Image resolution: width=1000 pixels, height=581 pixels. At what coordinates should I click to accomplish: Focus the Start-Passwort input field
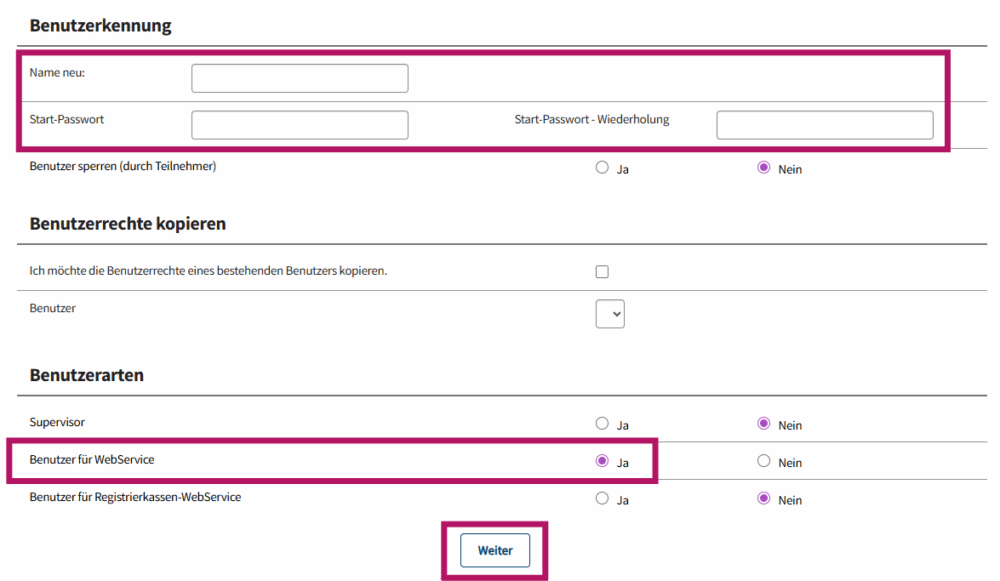(299, 125)
